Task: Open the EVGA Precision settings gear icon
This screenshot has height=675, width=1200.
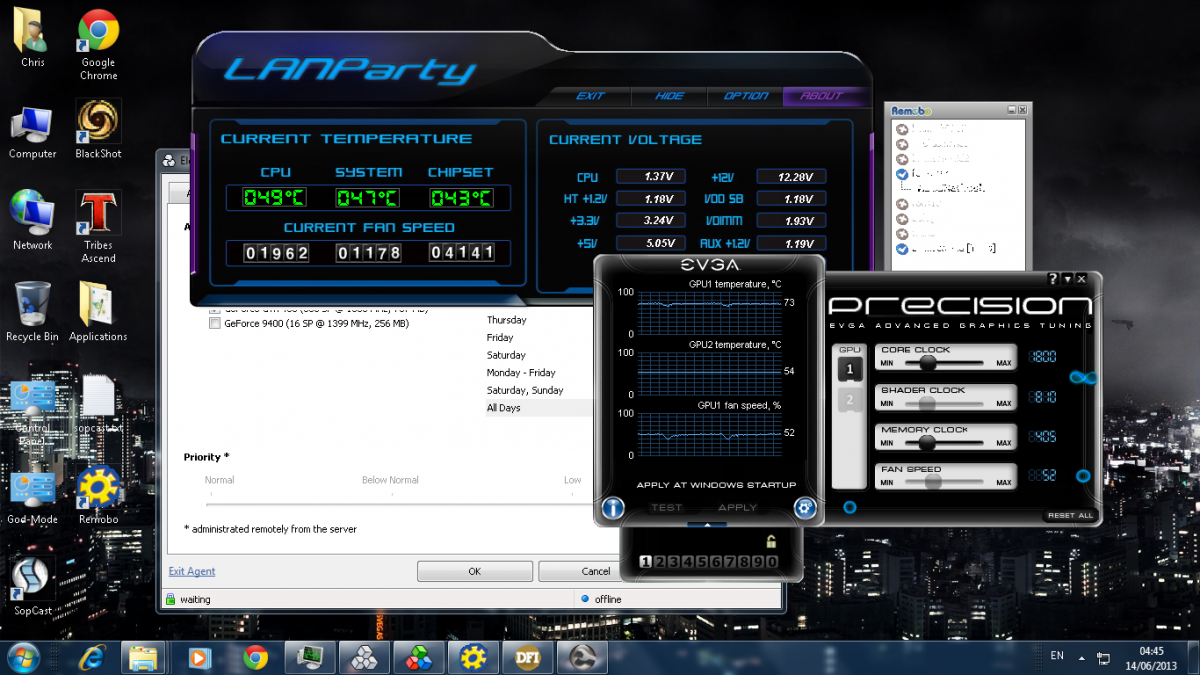Action: (x=805, y=507)
